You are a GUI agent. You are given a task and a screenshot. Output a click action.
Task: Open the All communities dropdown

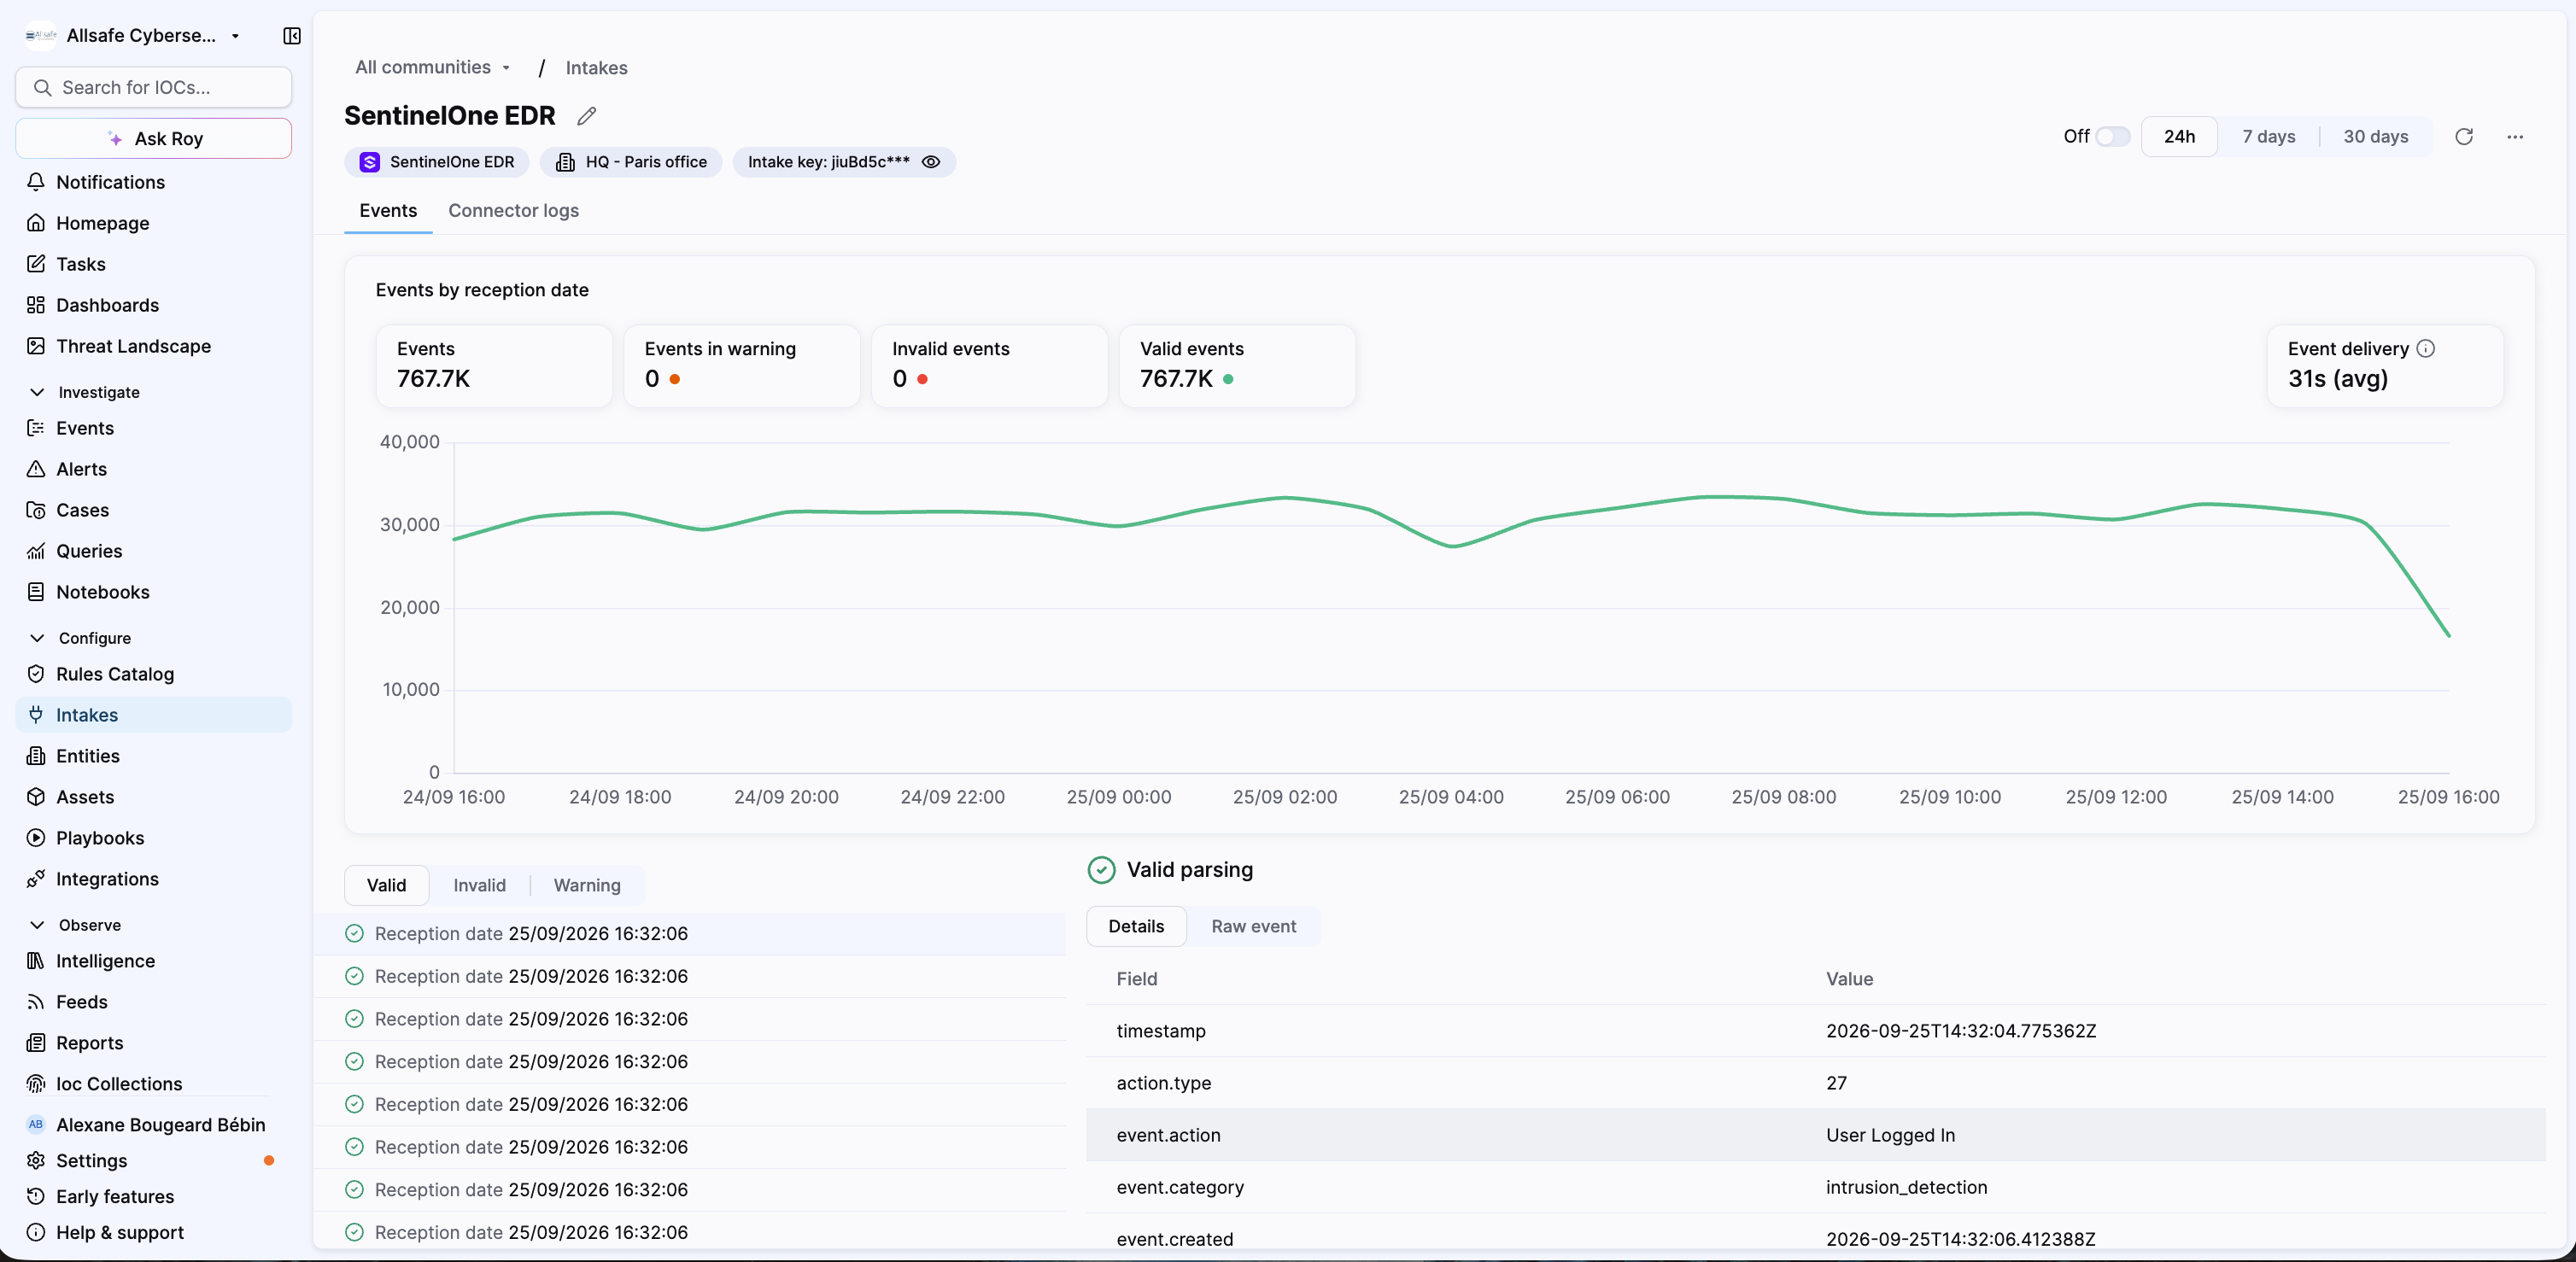433,68
